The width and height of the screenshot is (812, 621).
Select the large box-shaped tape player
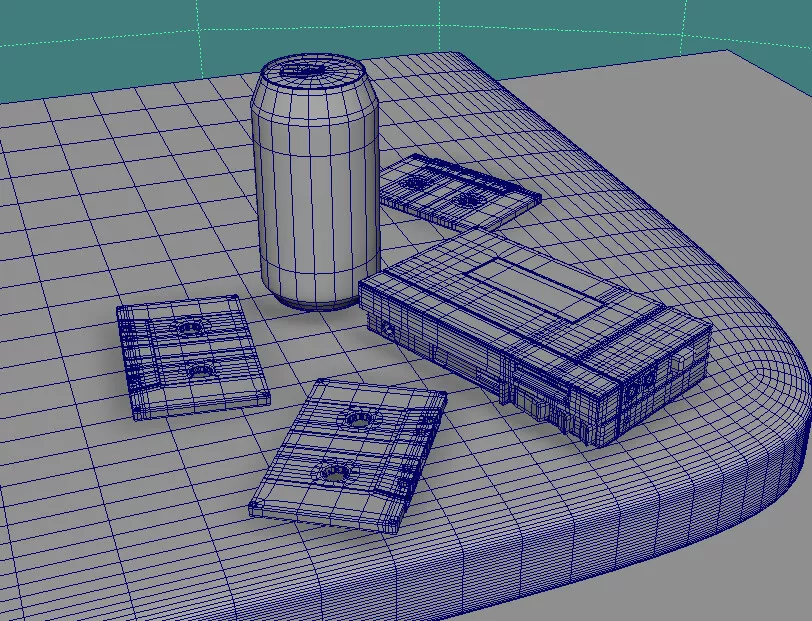(530, 330)
